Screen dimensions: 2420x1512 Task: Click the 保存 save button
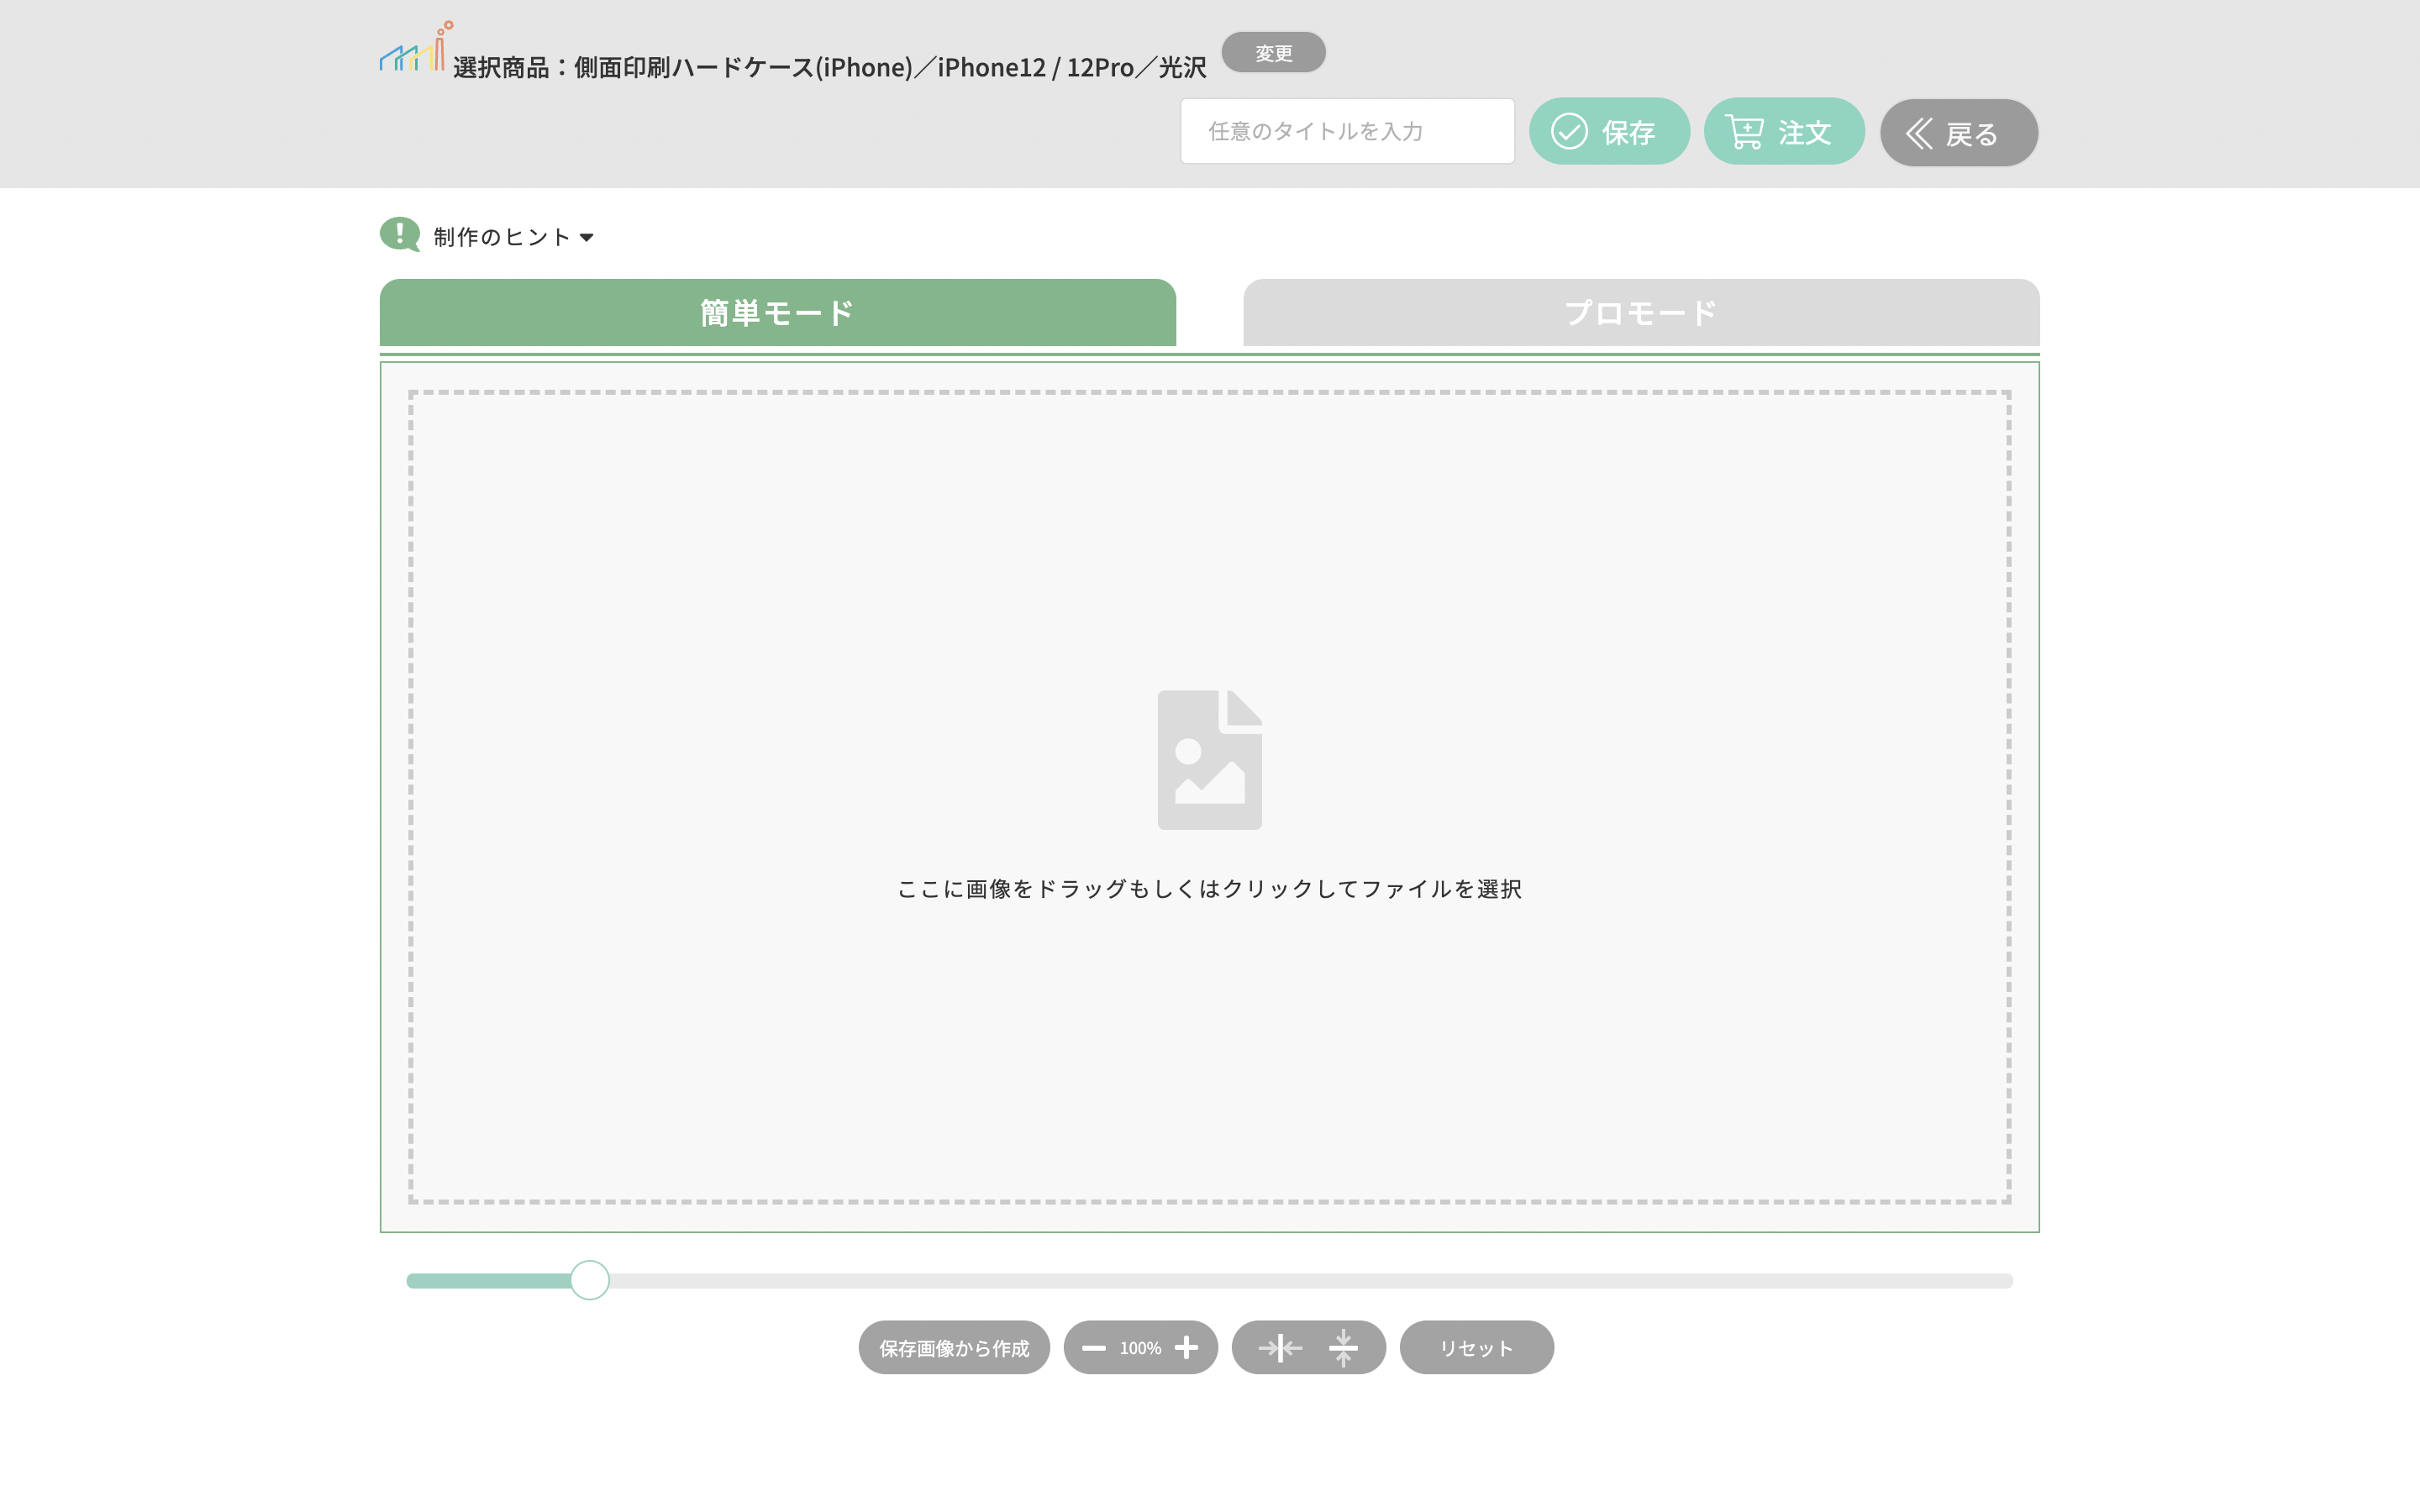[1609, 131]
